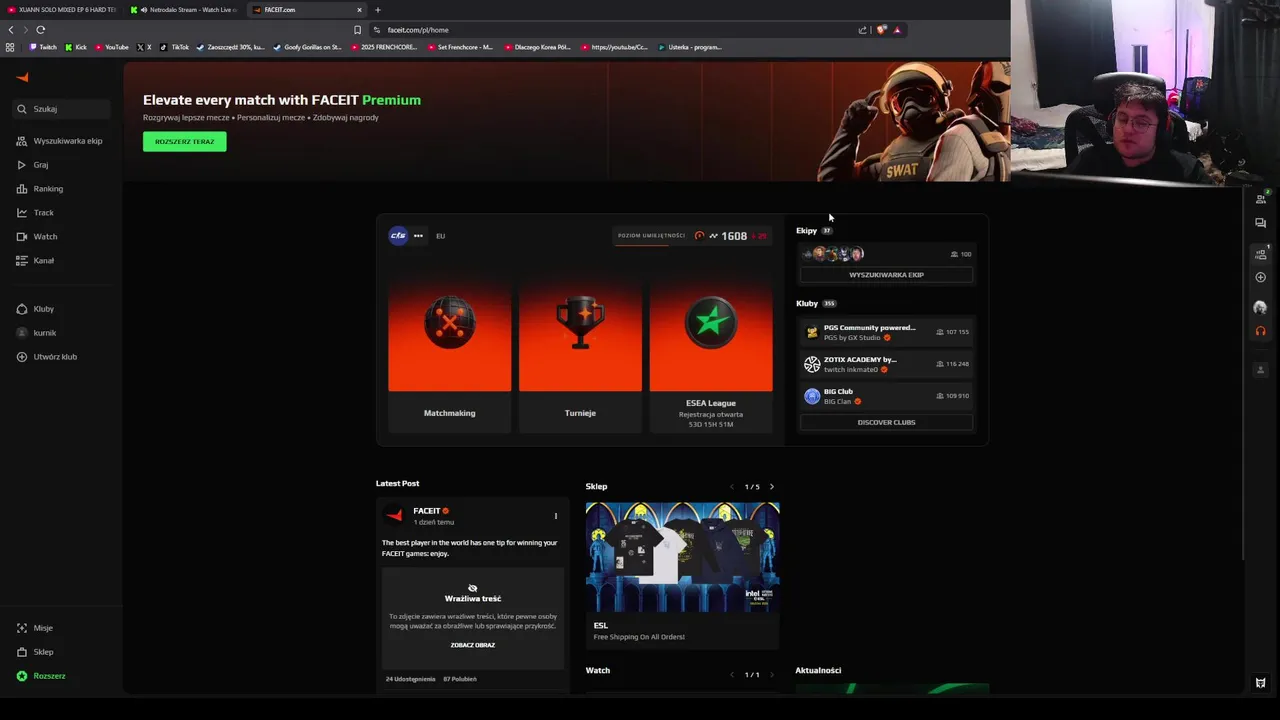This screenshot has width=1280, height=720.
Task: Open the TikTok bookmark
Action: point(175,47)
